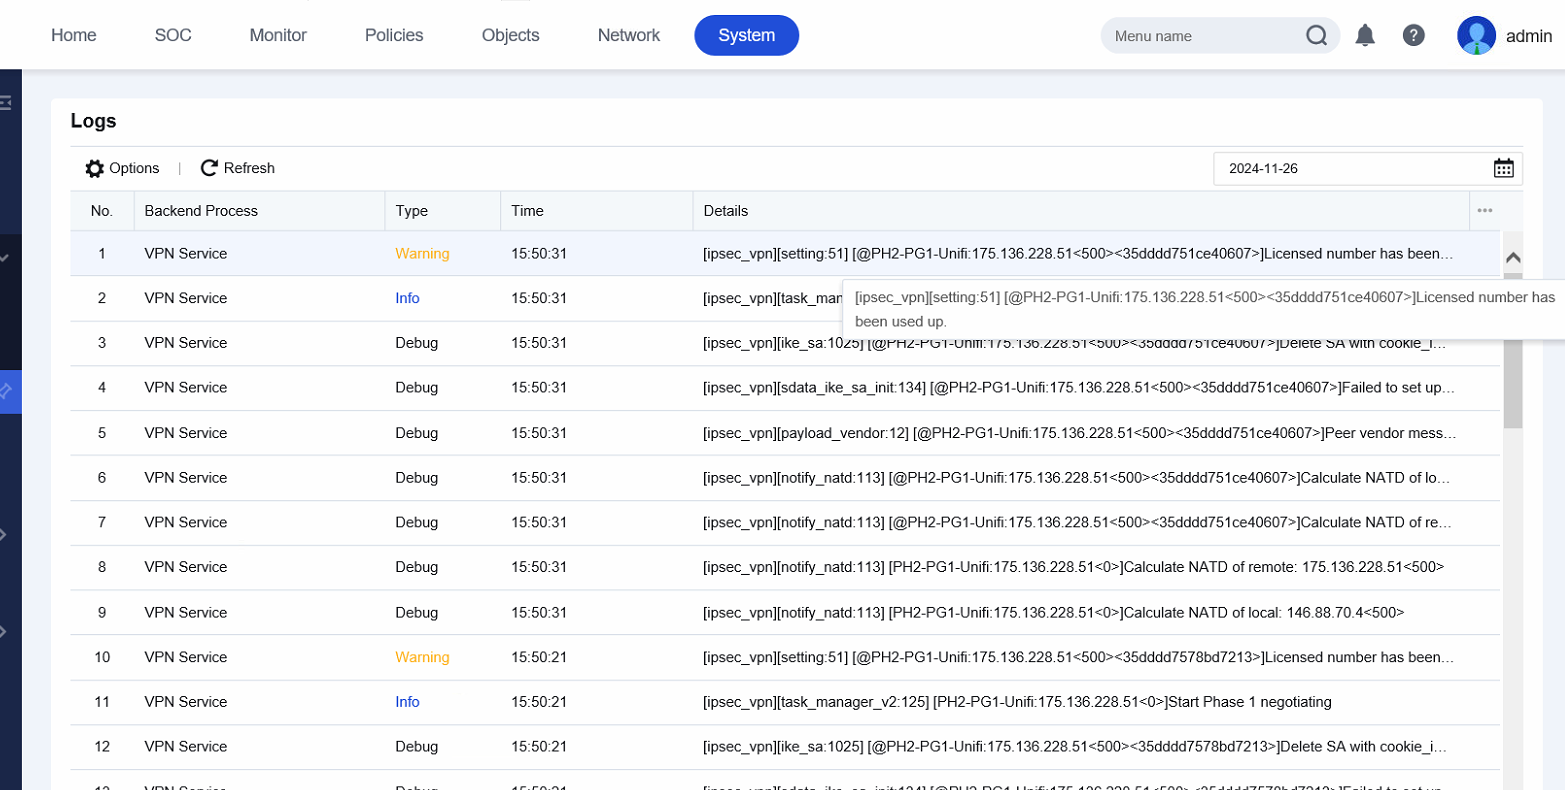Click the Refresh arrow icon

click(x=209, y=168)
